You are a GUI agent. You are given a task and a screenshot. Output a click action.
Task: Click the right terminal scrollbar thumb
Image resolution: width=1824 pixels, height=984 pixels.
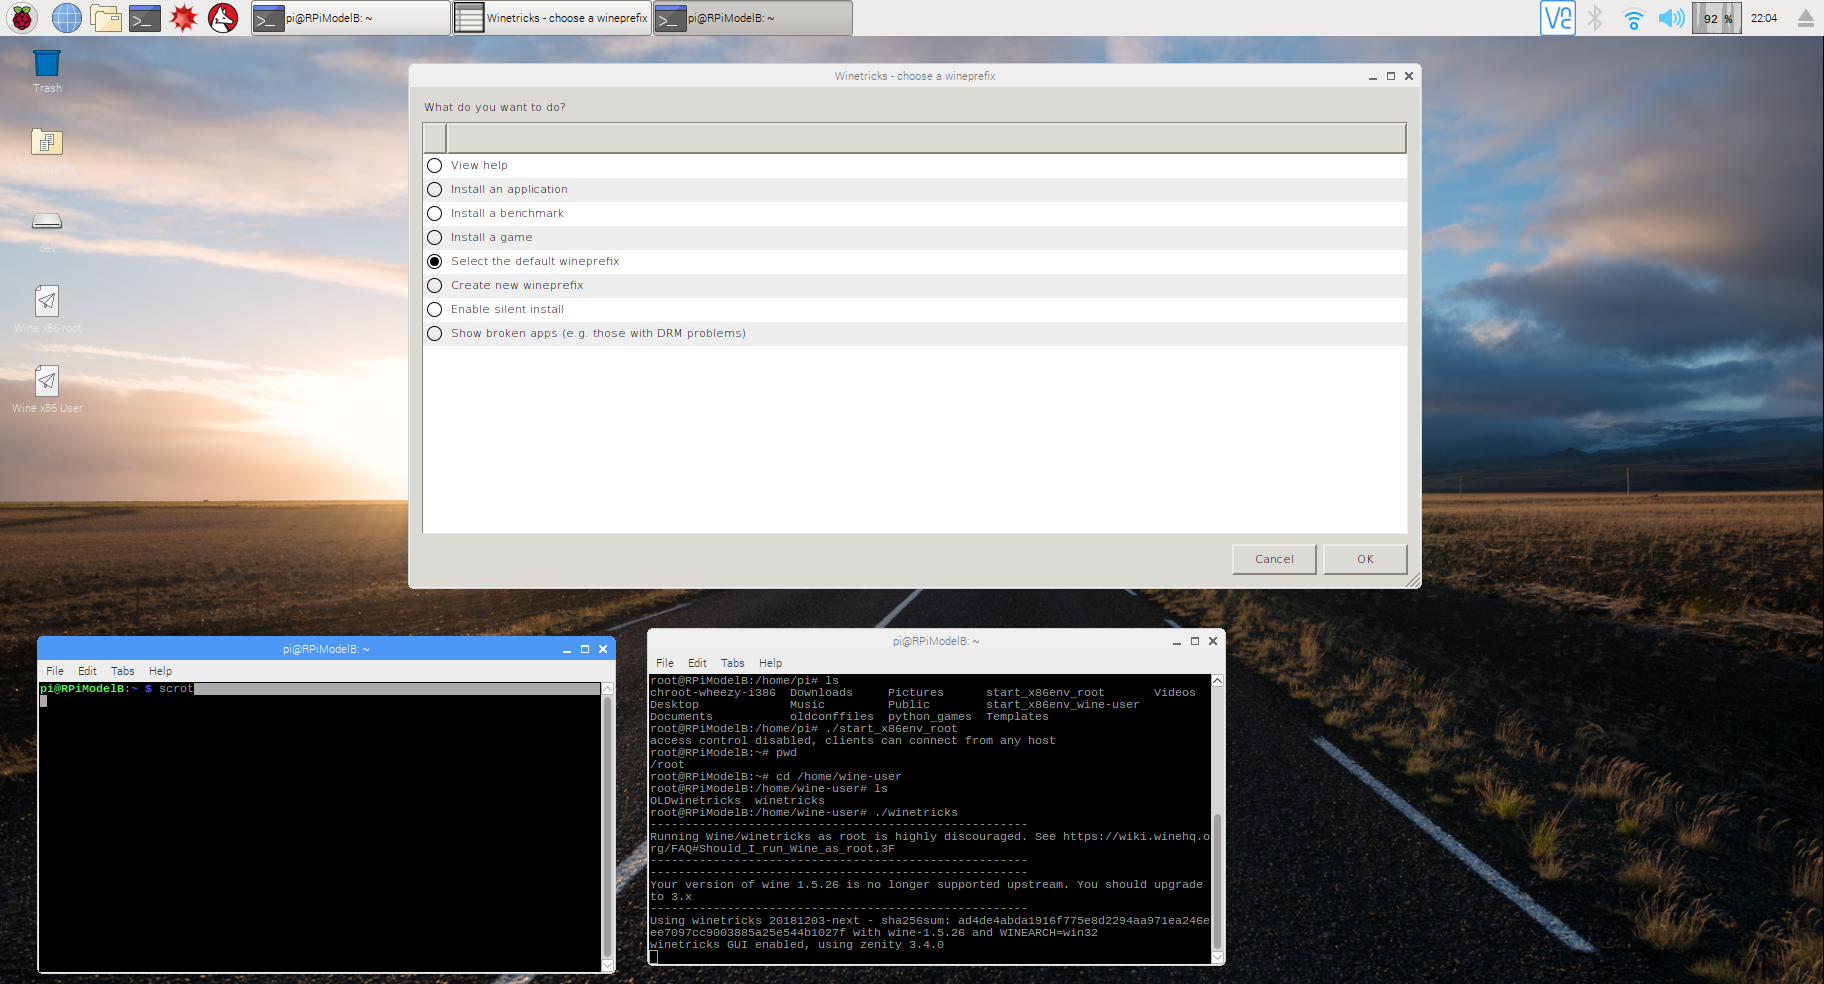1217,883
